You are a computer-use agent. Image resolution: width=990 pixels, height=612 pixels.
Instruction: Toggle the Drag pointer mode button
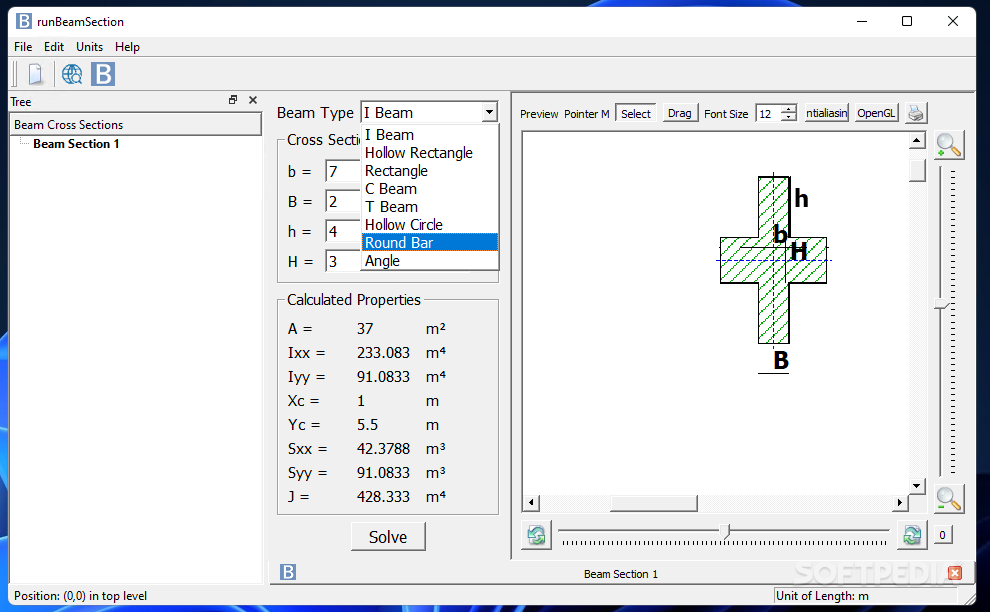point(679,113)
